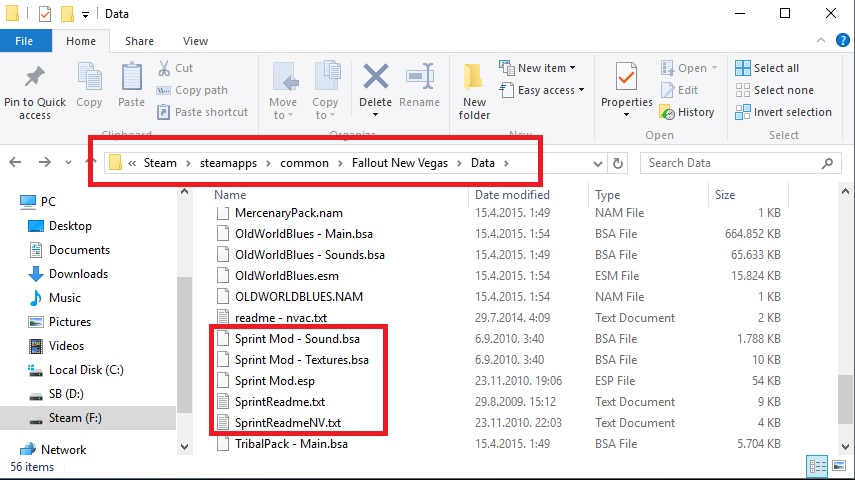Screen dimensions: 855x480
Task: Open SB (D:) drive
Action: [56, 394]
